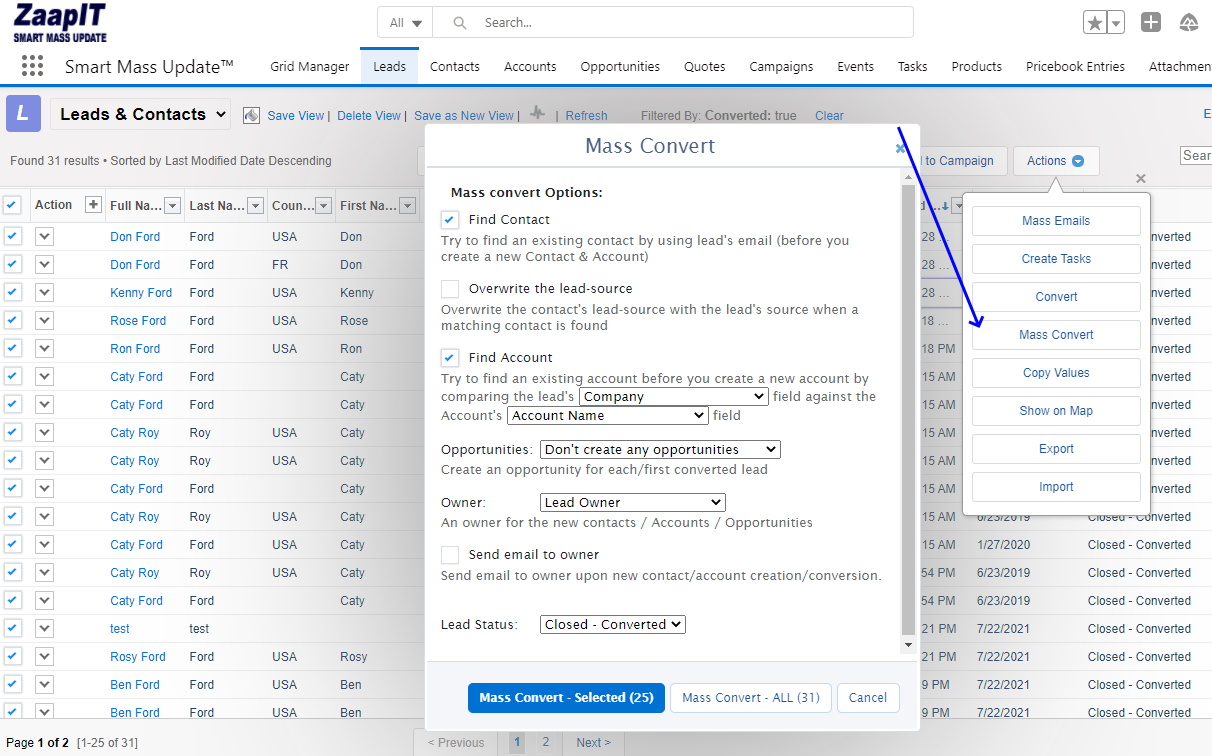Click the global actions plus icon
1212x756 pixels.
1151,23
